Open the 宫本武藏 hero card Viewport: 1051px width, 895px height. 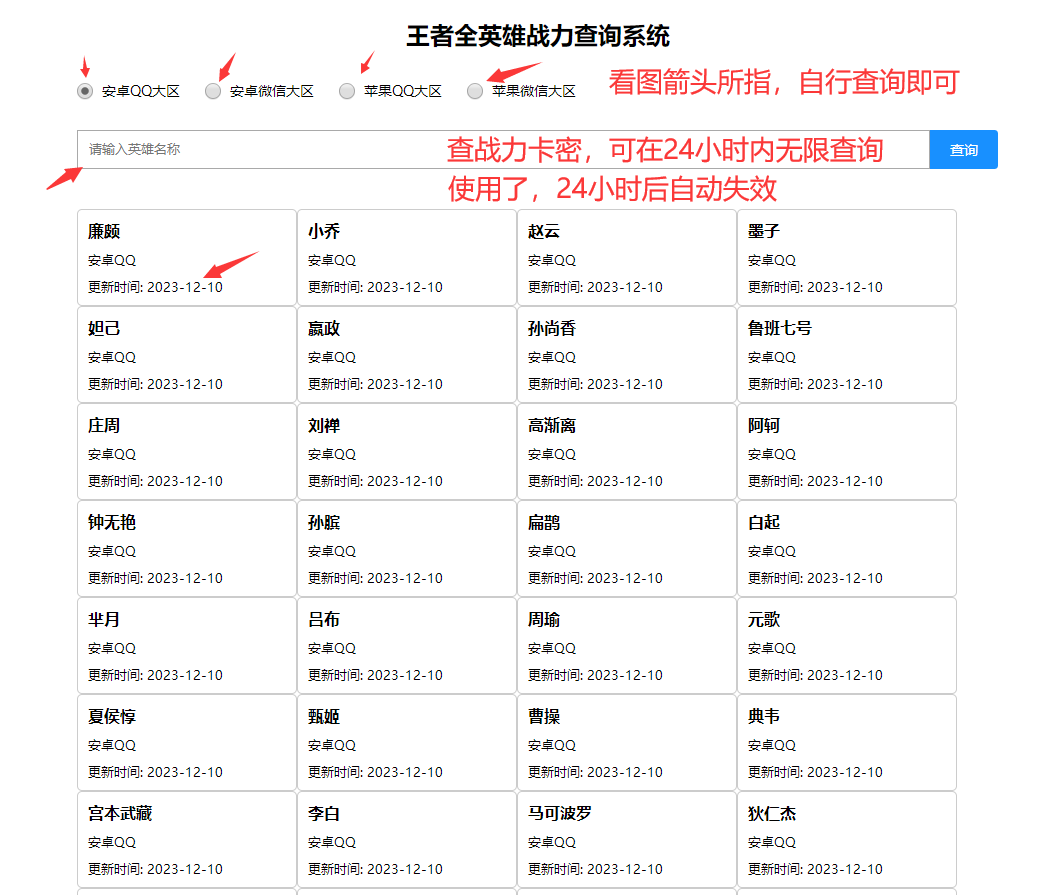click(187, 839)
